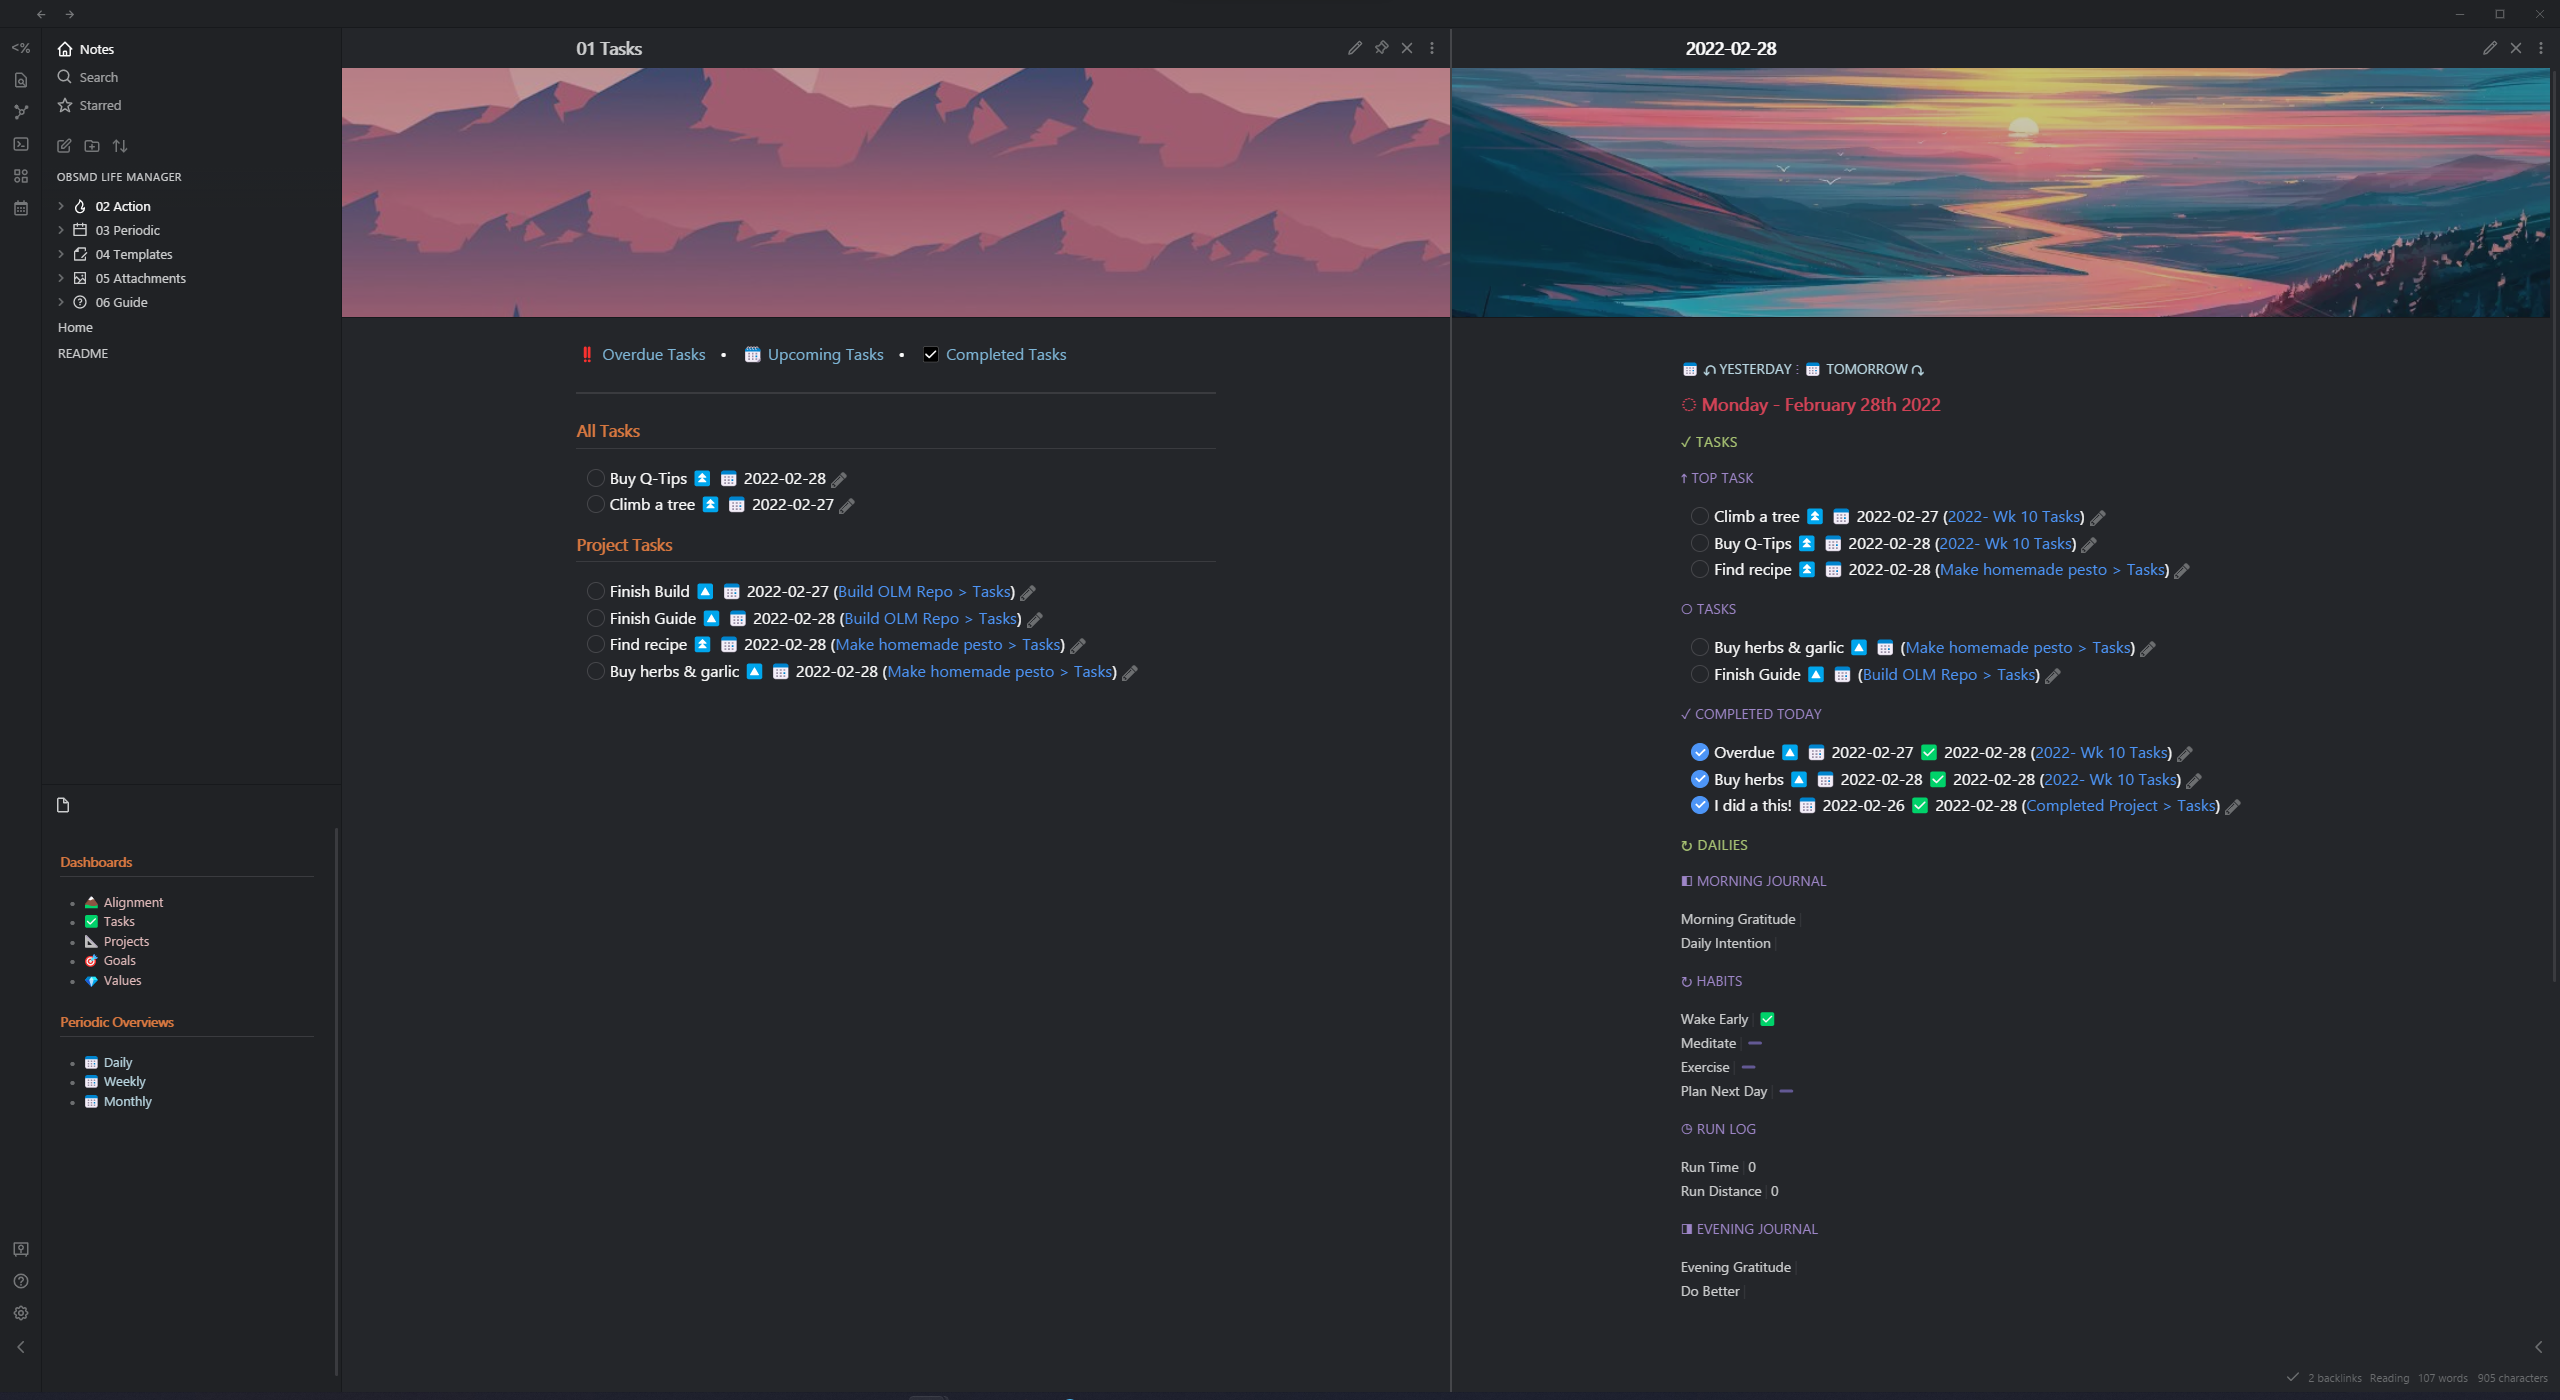The image size is (2560, 1400).
Task: Pin the 01 Tasks pane
Action: tap(1381, 48)
